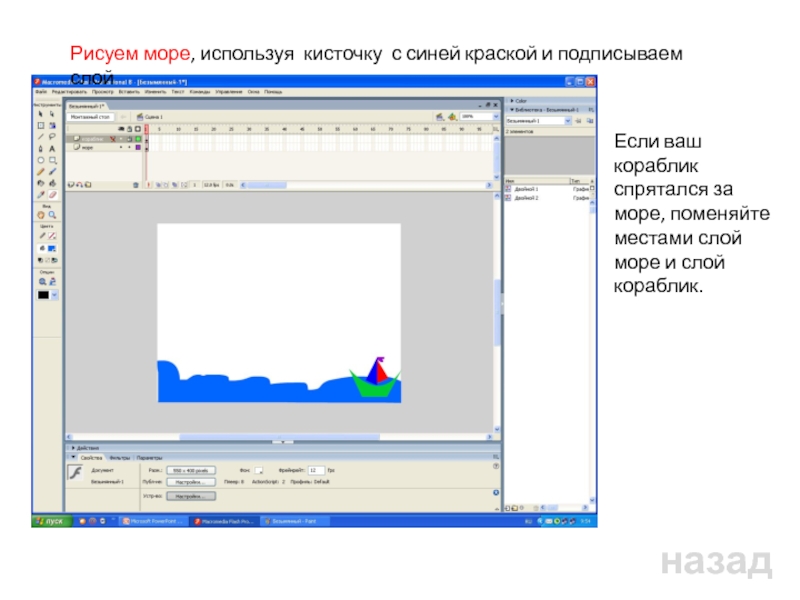Select the Brush tool
The height and width of the screenshot is (600, 800).
coord(52,172)
